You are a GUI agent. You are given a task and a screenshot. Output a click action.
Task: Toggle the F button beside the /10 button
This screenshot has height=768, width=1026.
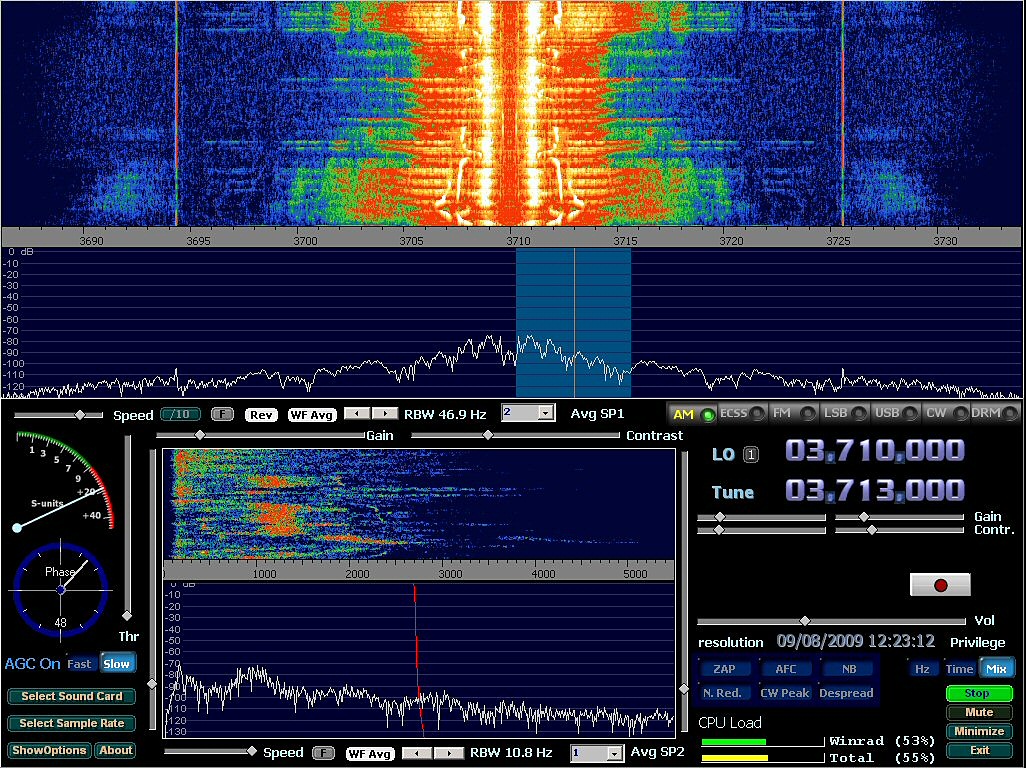(222, 414)
